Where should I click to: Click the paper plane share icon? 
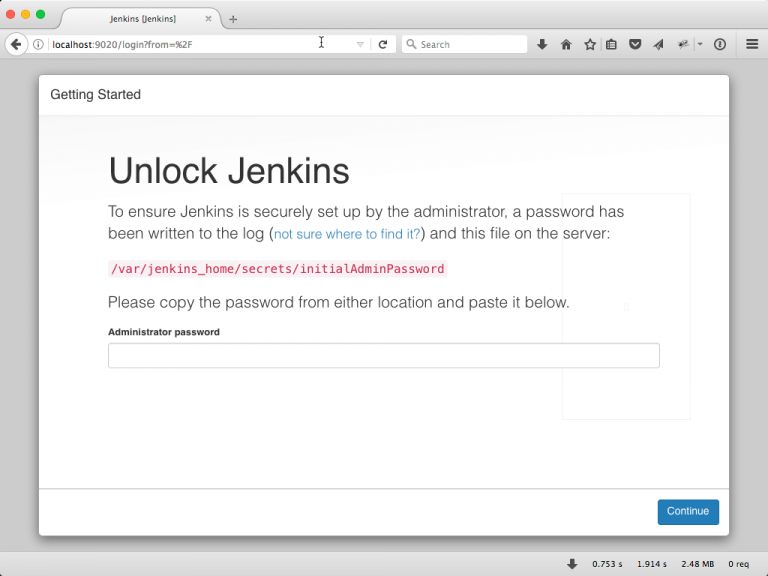[x=658, y=44]
